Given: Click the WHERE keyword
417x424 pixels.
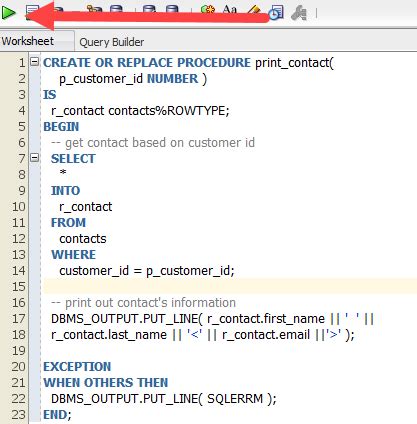Looking at the screenshot, I should point(74,255).
